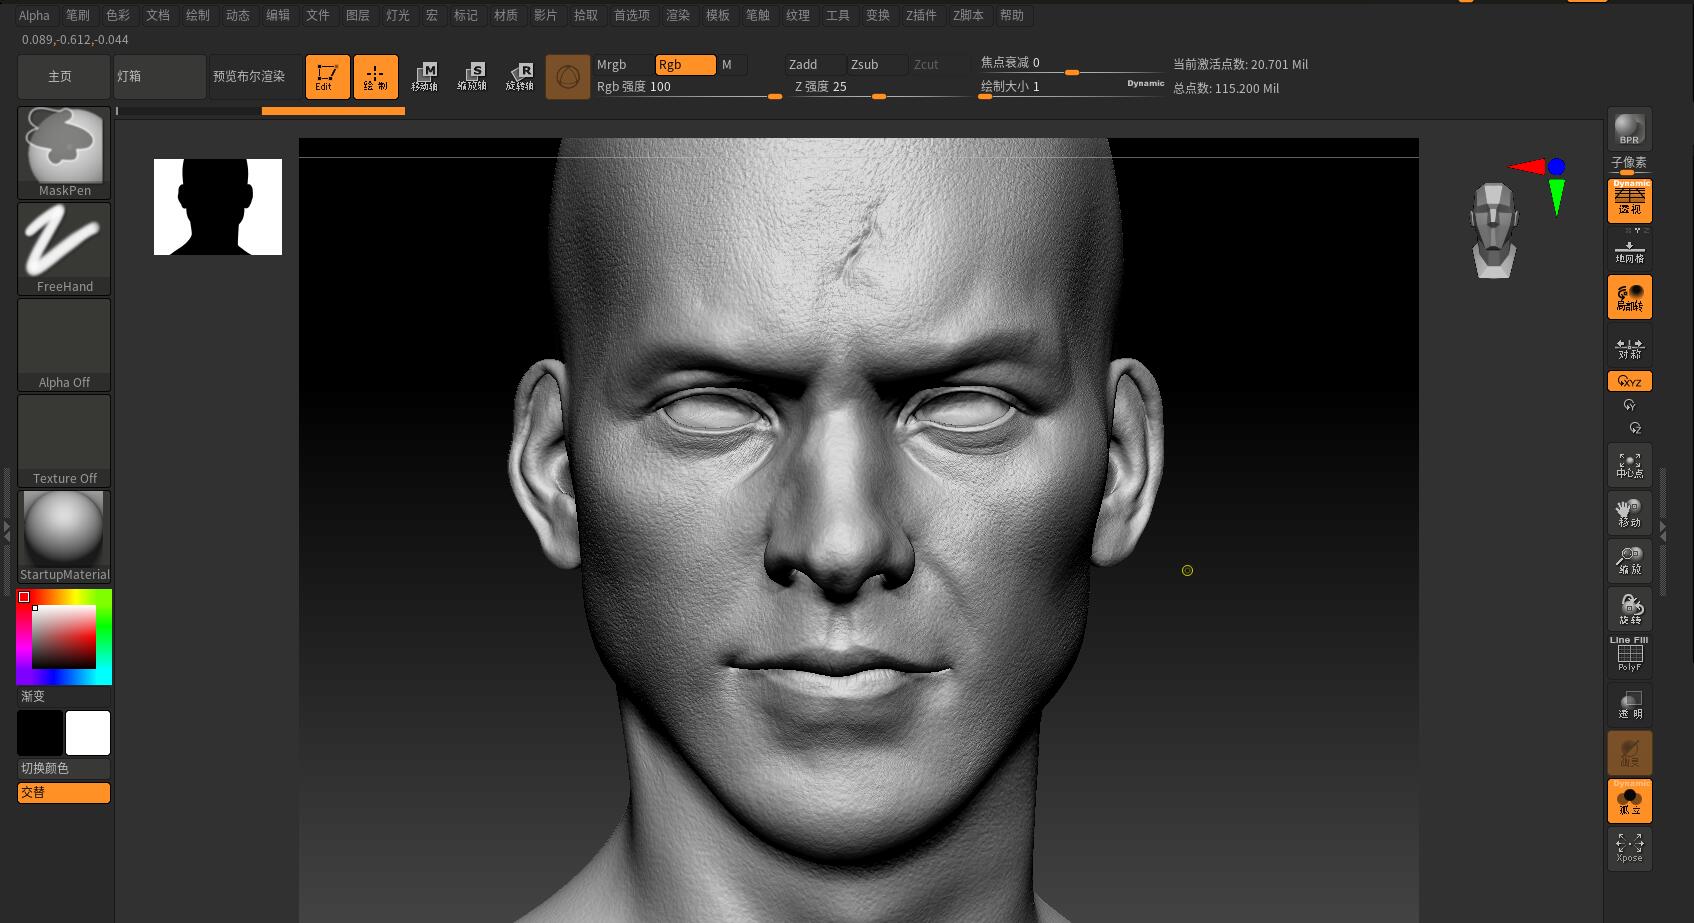
Task: Select the Z axis rotation icon
Action: [1635, 428]
